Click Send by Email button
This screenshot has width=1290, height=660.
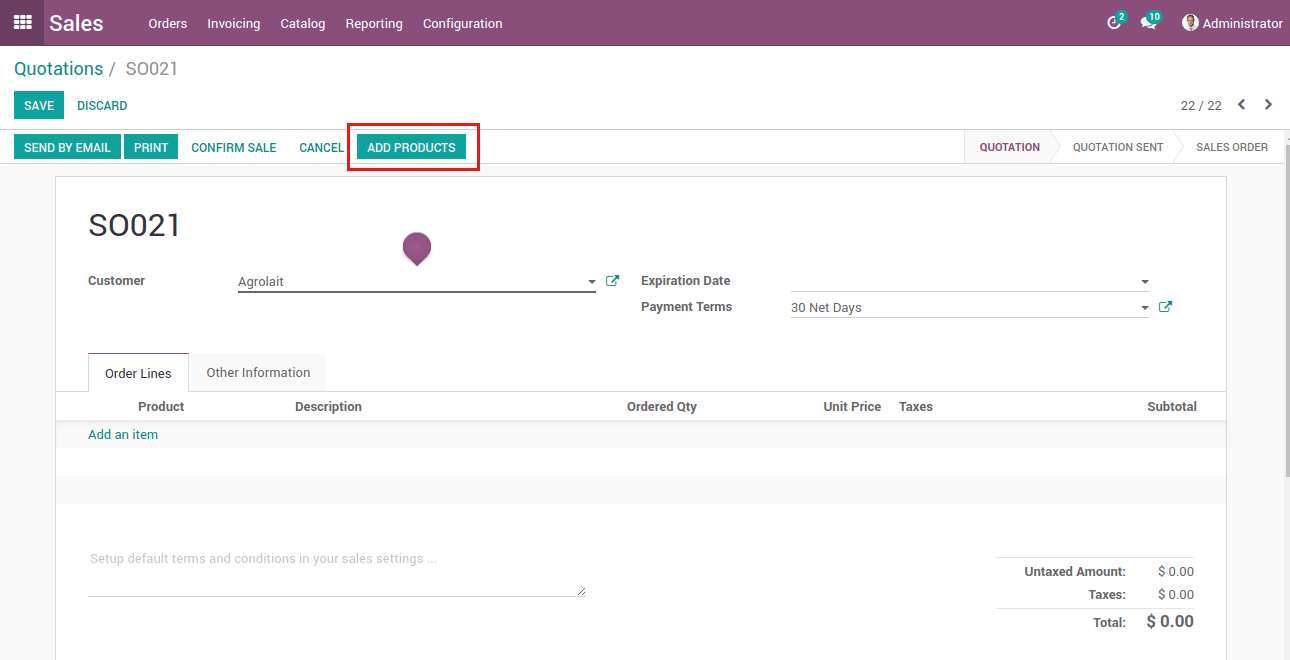click(x=67, y=147)
